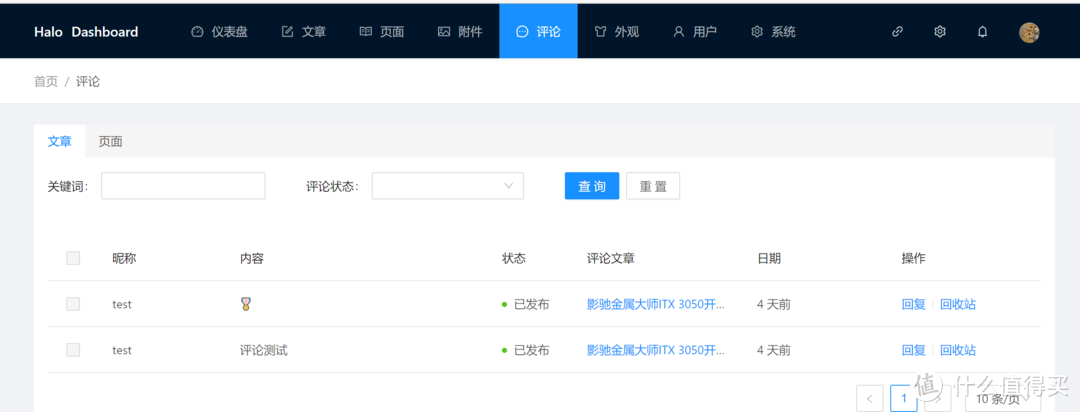Screen dimensions: 1080x412
Task: Click the 操作 column header
Action: (x=913, y=258)
